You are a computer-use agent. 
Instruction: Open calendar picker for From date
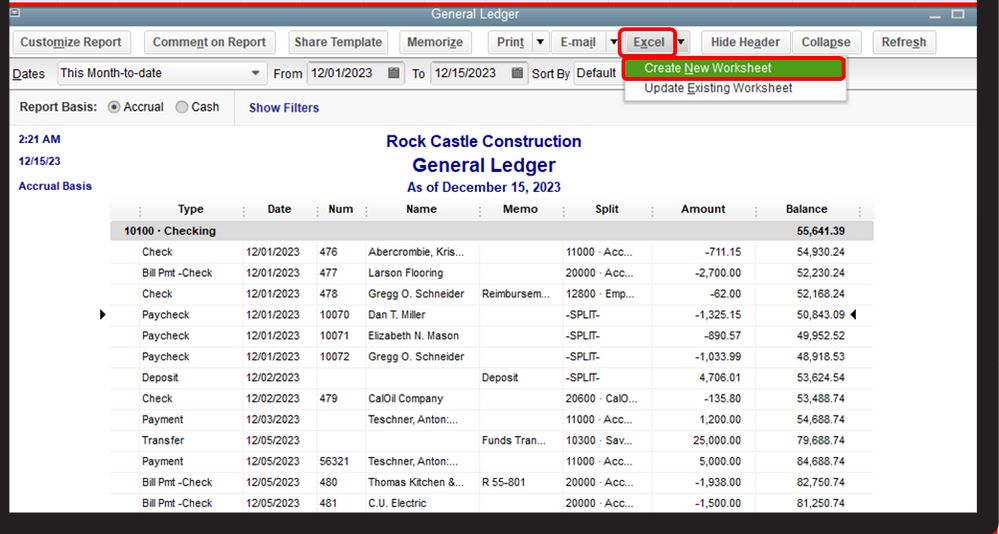(x=394, y=73)
